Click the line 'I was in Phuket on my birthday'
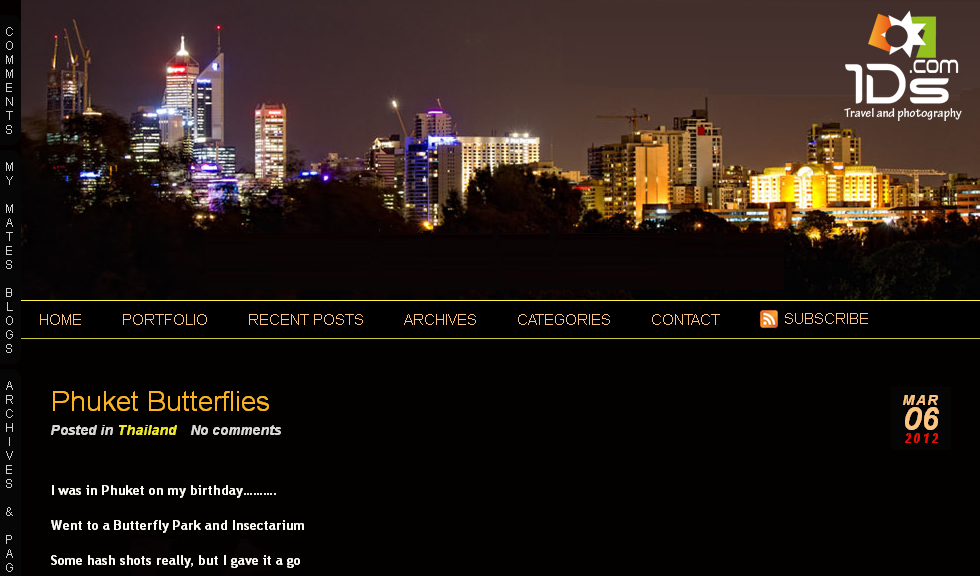The width and height of the screenshot is (980, 576). point(163,490)
